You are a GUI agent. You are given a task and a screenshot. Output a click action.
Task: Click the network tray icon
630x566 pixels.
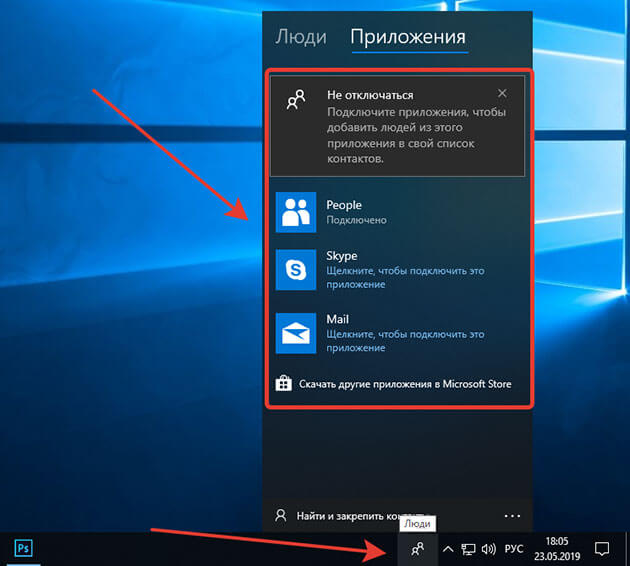coord(468,549)
